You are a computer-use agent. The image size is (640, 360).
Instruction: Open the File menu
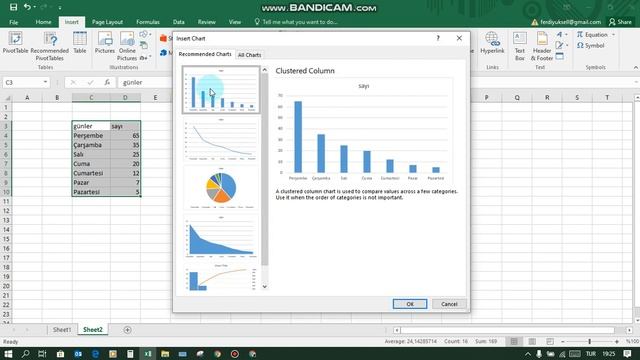13,22
